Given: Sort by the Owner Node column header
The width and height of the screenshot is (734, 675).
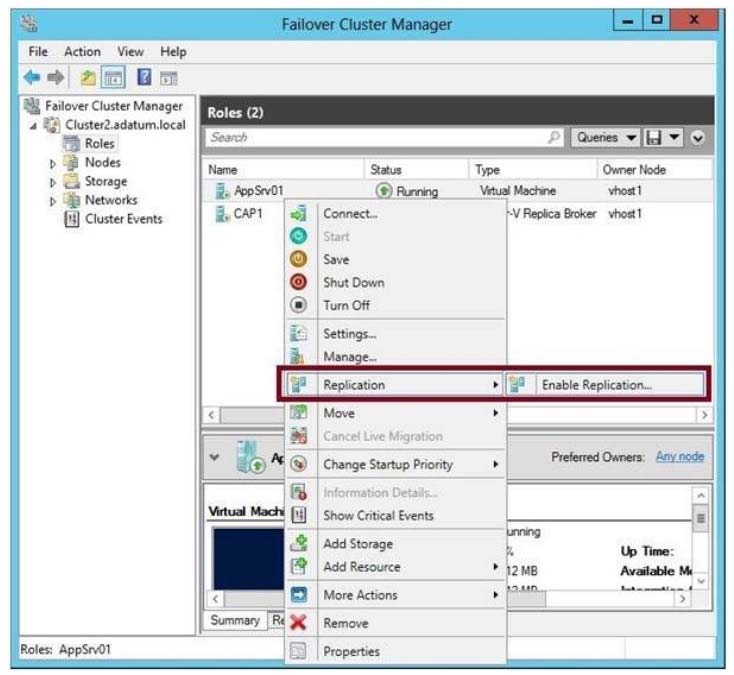Looking at the screenshot, I should [x=654, y=169].
